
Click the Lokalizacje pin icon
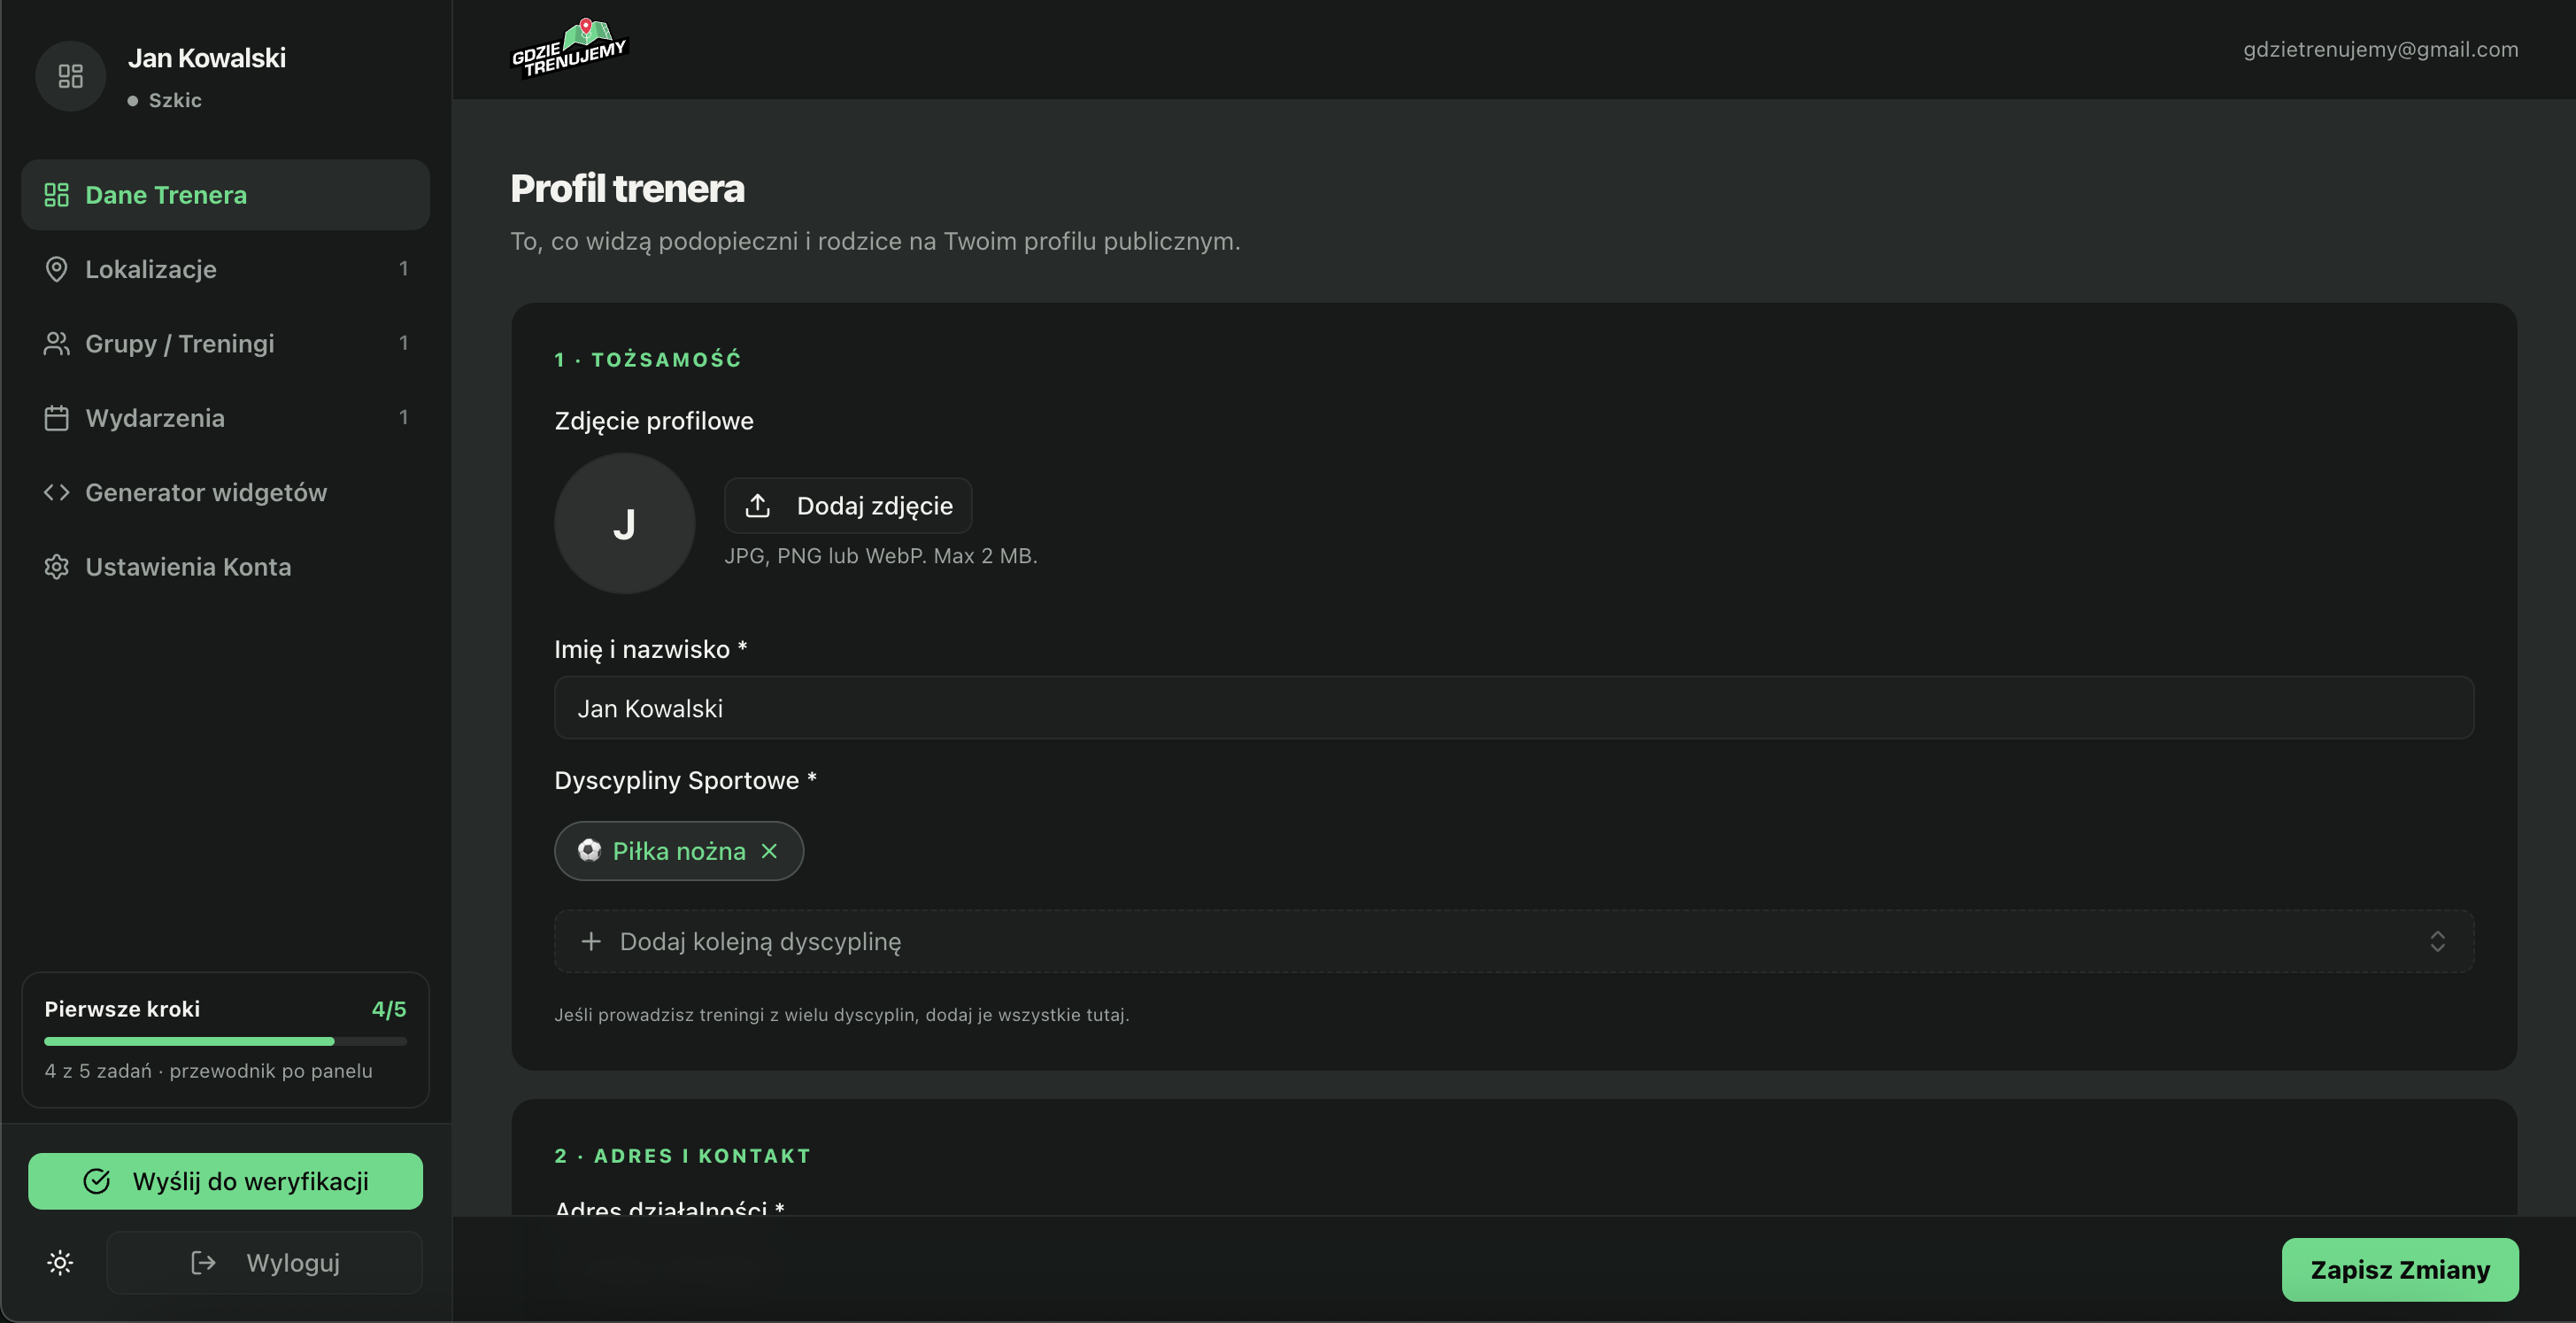click(x=56, y=269)
